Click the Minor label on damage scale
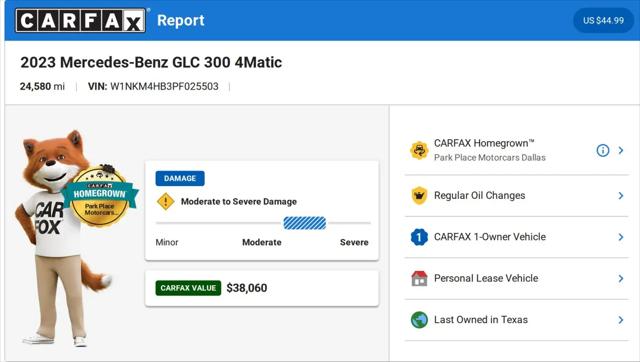Screen dimensions: 640x362 click(167, 242)
